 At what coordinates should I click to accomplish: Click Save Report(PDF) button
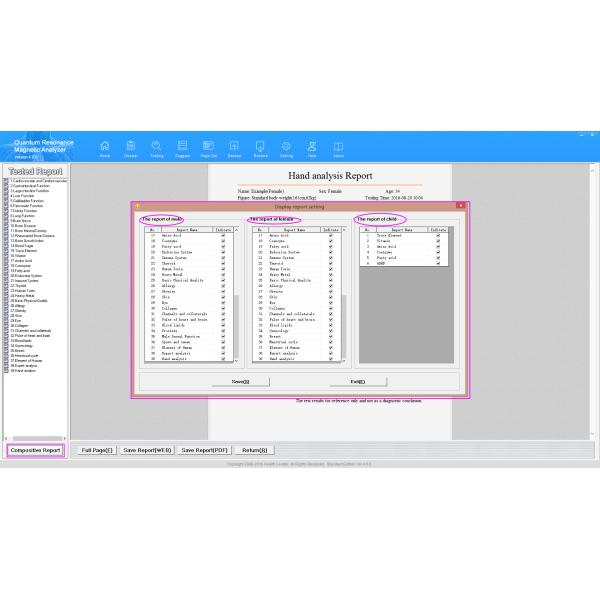205,450
